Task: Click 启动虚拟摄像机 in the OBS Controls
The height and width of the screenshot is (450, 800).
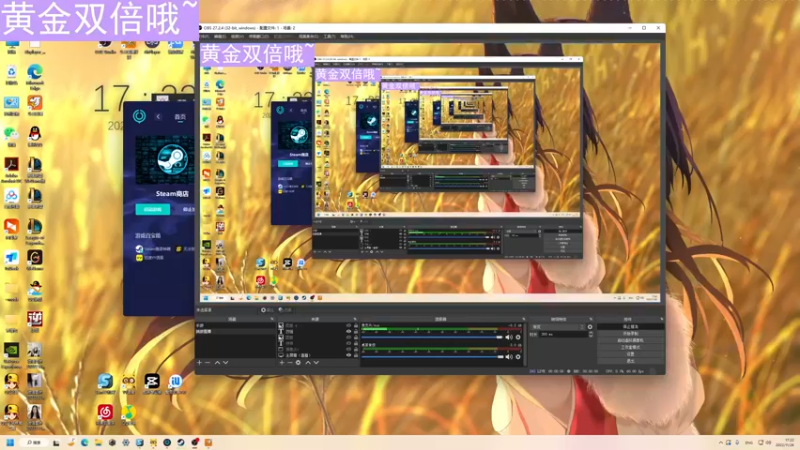Action: point(631,340)
